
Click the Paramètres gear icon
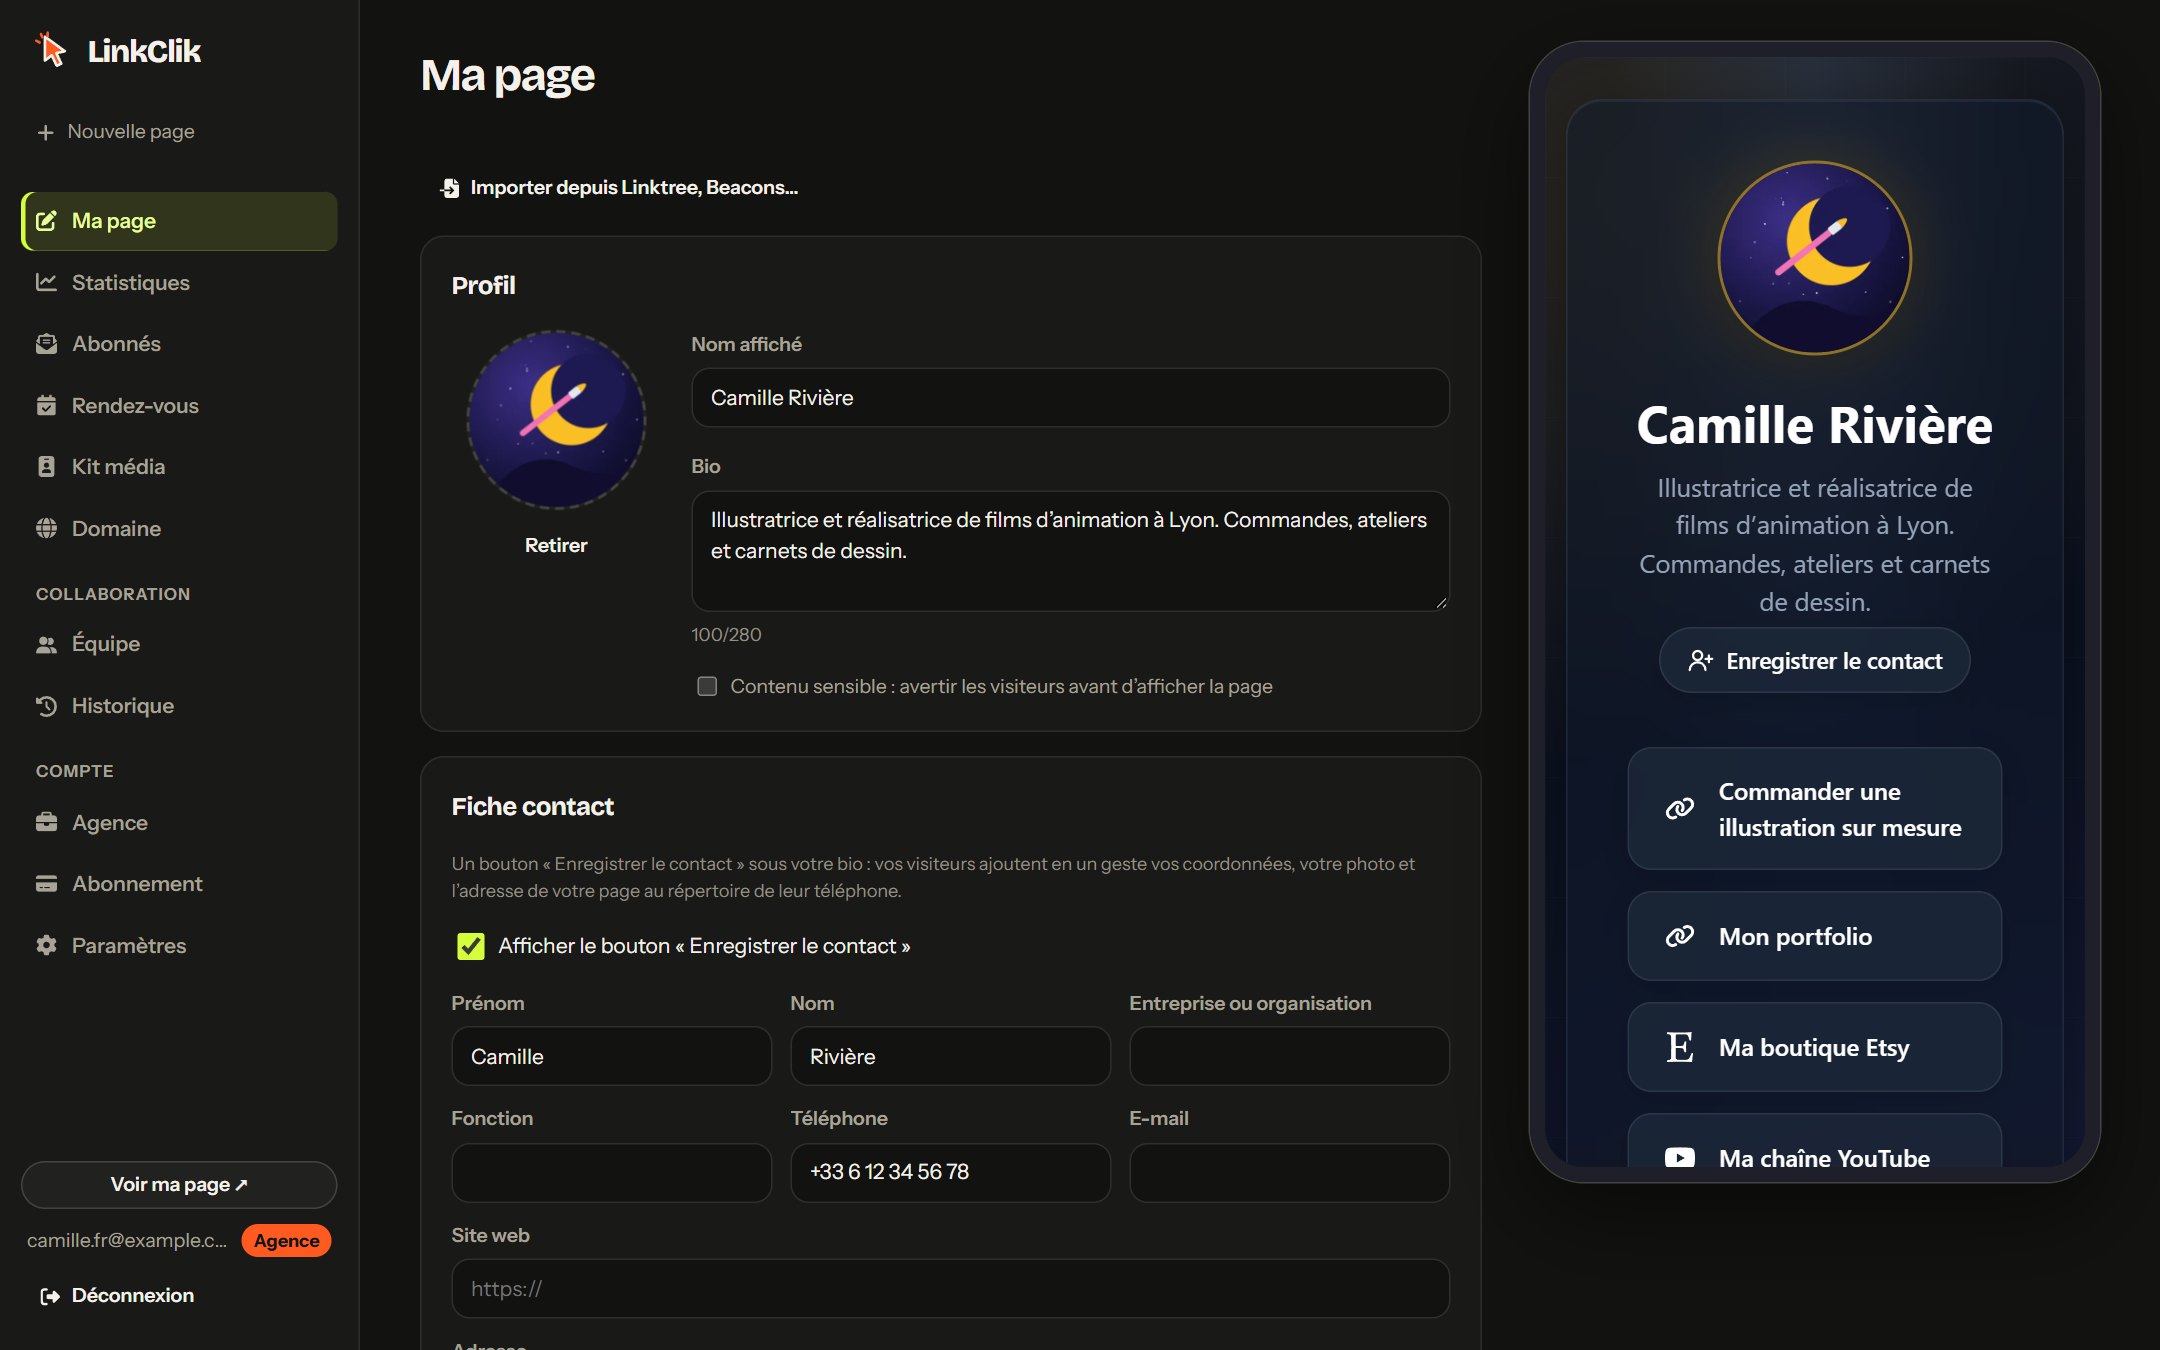pyautogui.click(x=46, y=945)
